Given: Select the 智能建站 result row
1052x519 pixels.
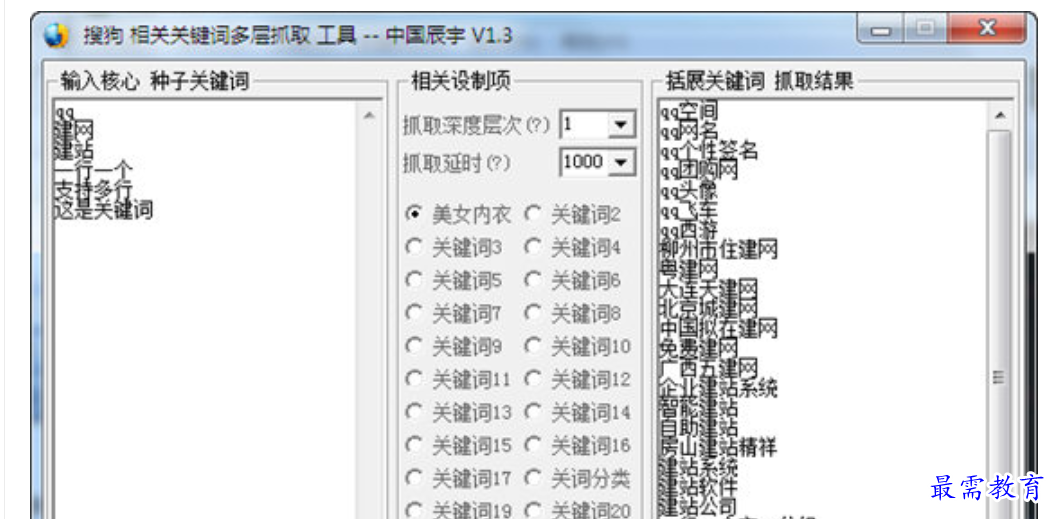Looking at the screenshot, I should [x=698, y=408].
